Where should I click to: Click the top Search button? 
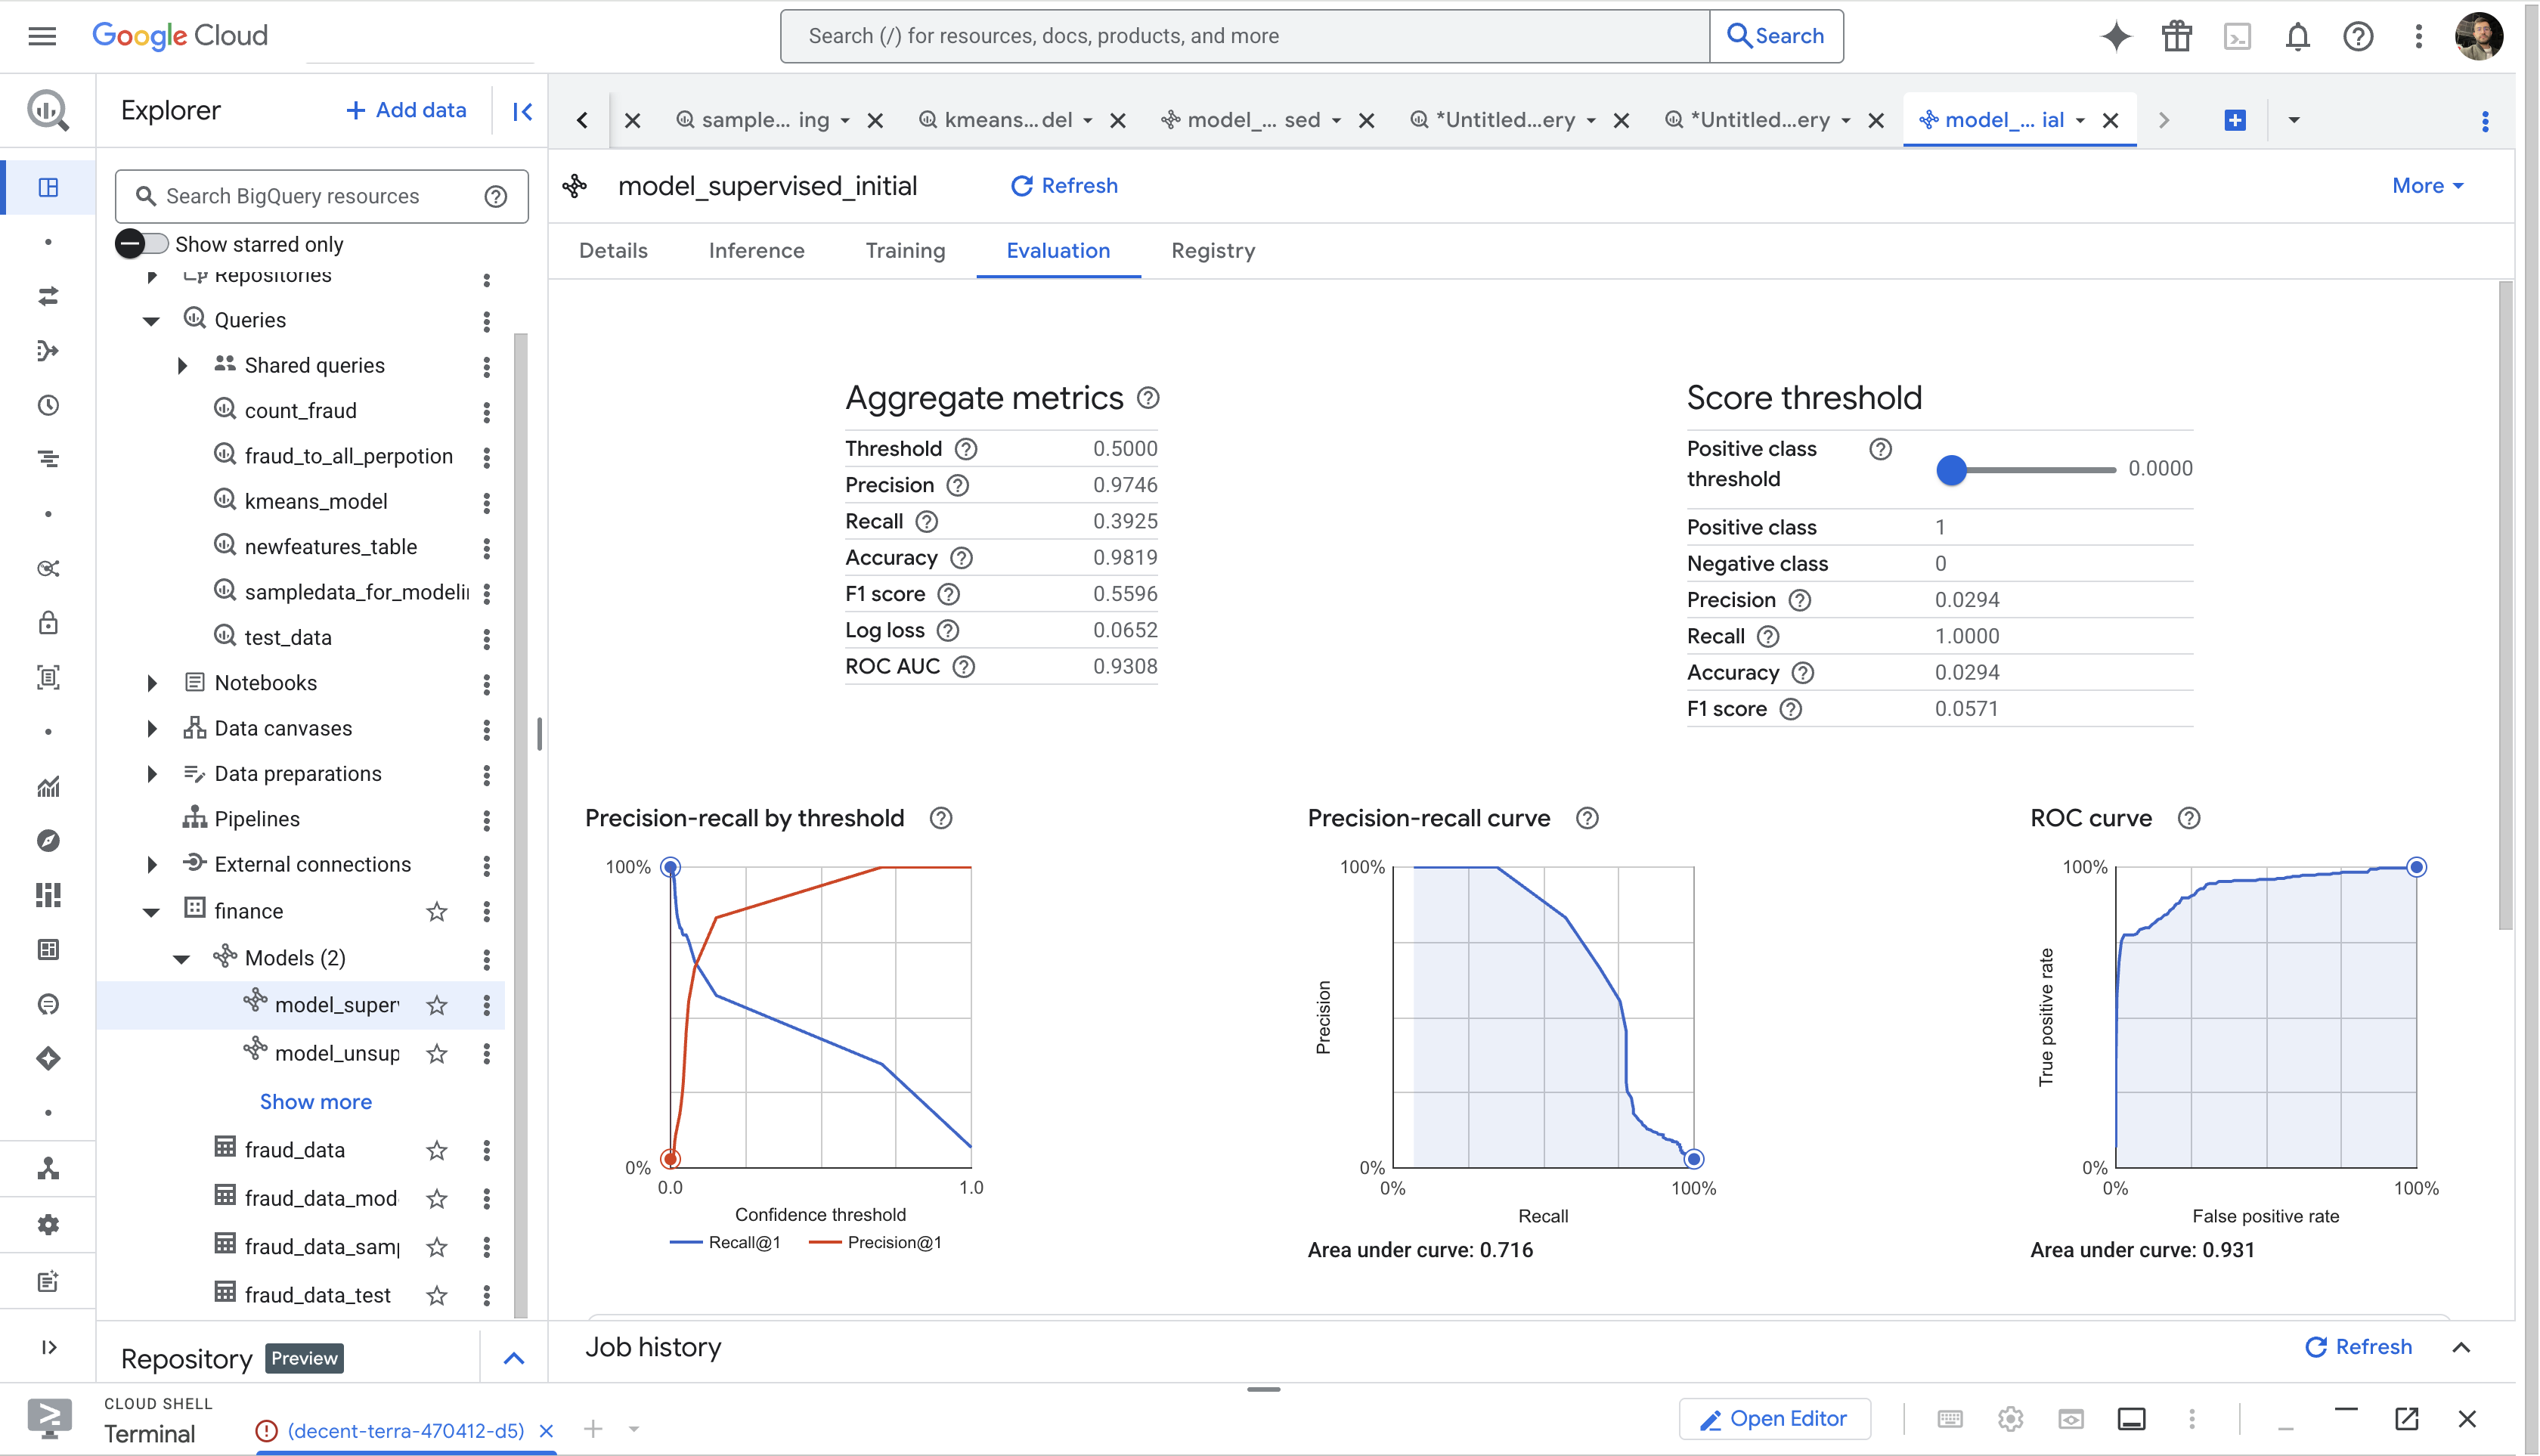1776,36
